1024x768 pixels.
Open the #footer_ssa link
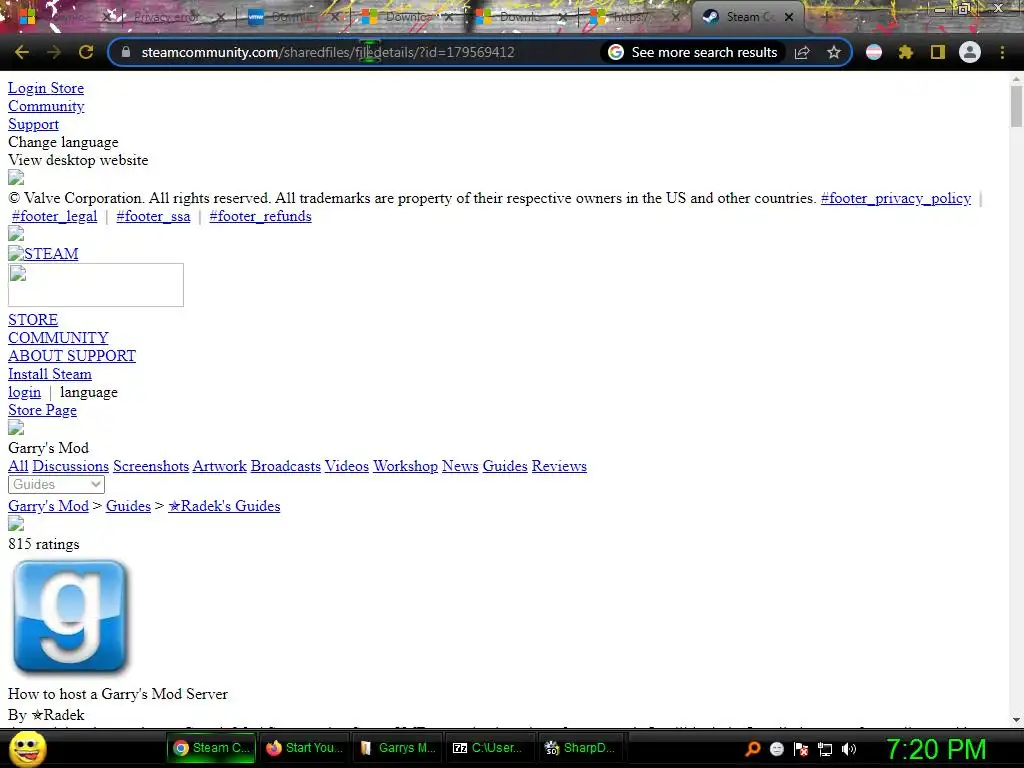point(153,216)
